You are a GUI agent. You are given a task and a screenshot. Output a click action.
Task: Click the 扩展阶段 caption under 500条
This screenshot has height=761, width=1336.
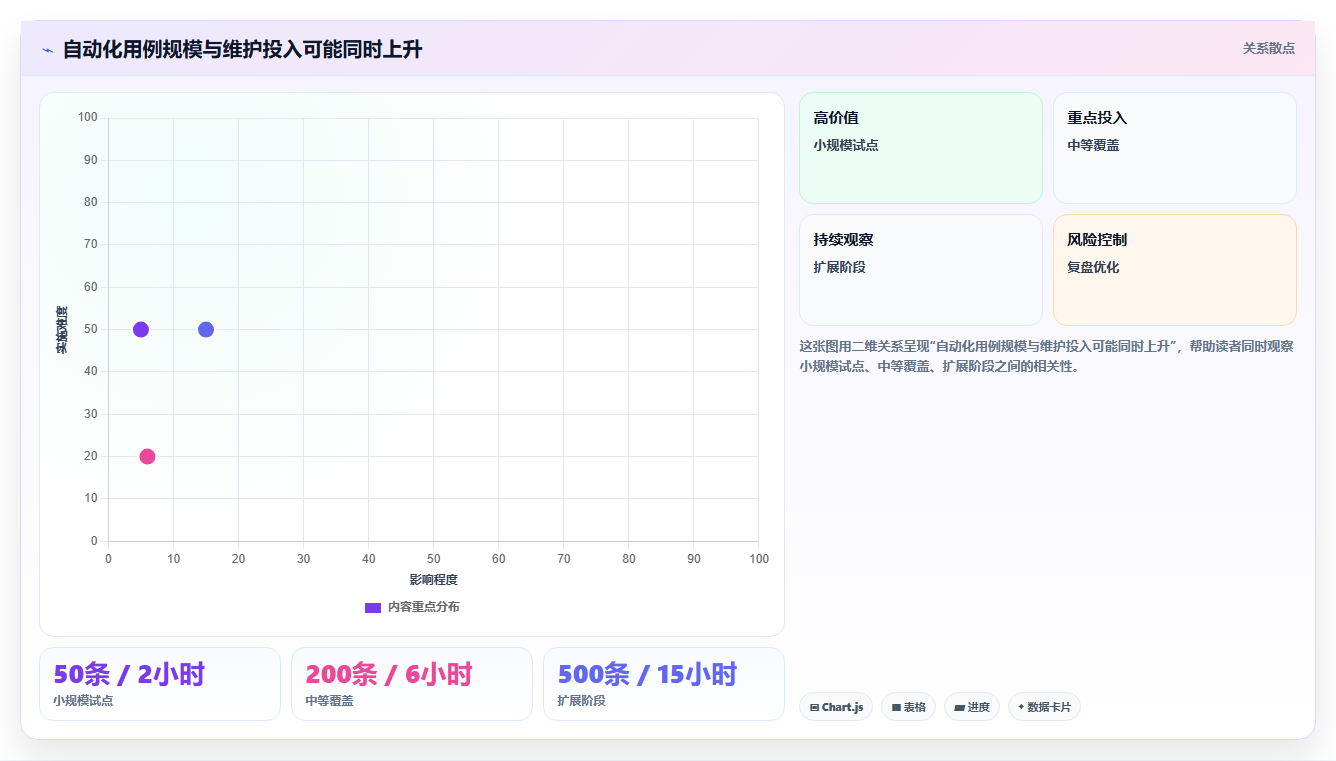click(581, 701)
